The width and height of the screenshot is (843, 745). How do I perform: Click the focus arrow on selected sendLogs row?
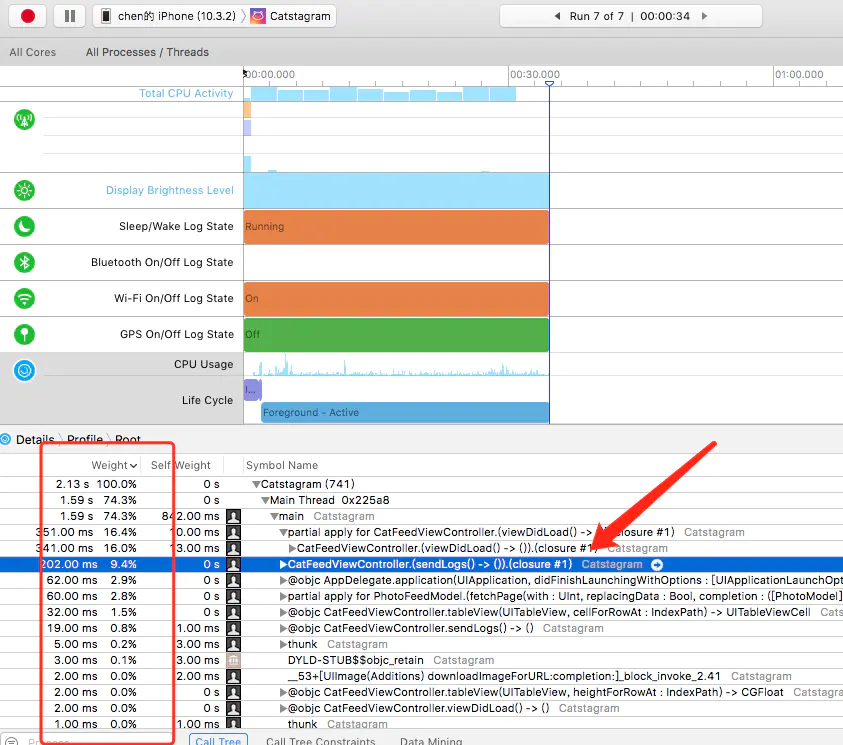(657, 564)
